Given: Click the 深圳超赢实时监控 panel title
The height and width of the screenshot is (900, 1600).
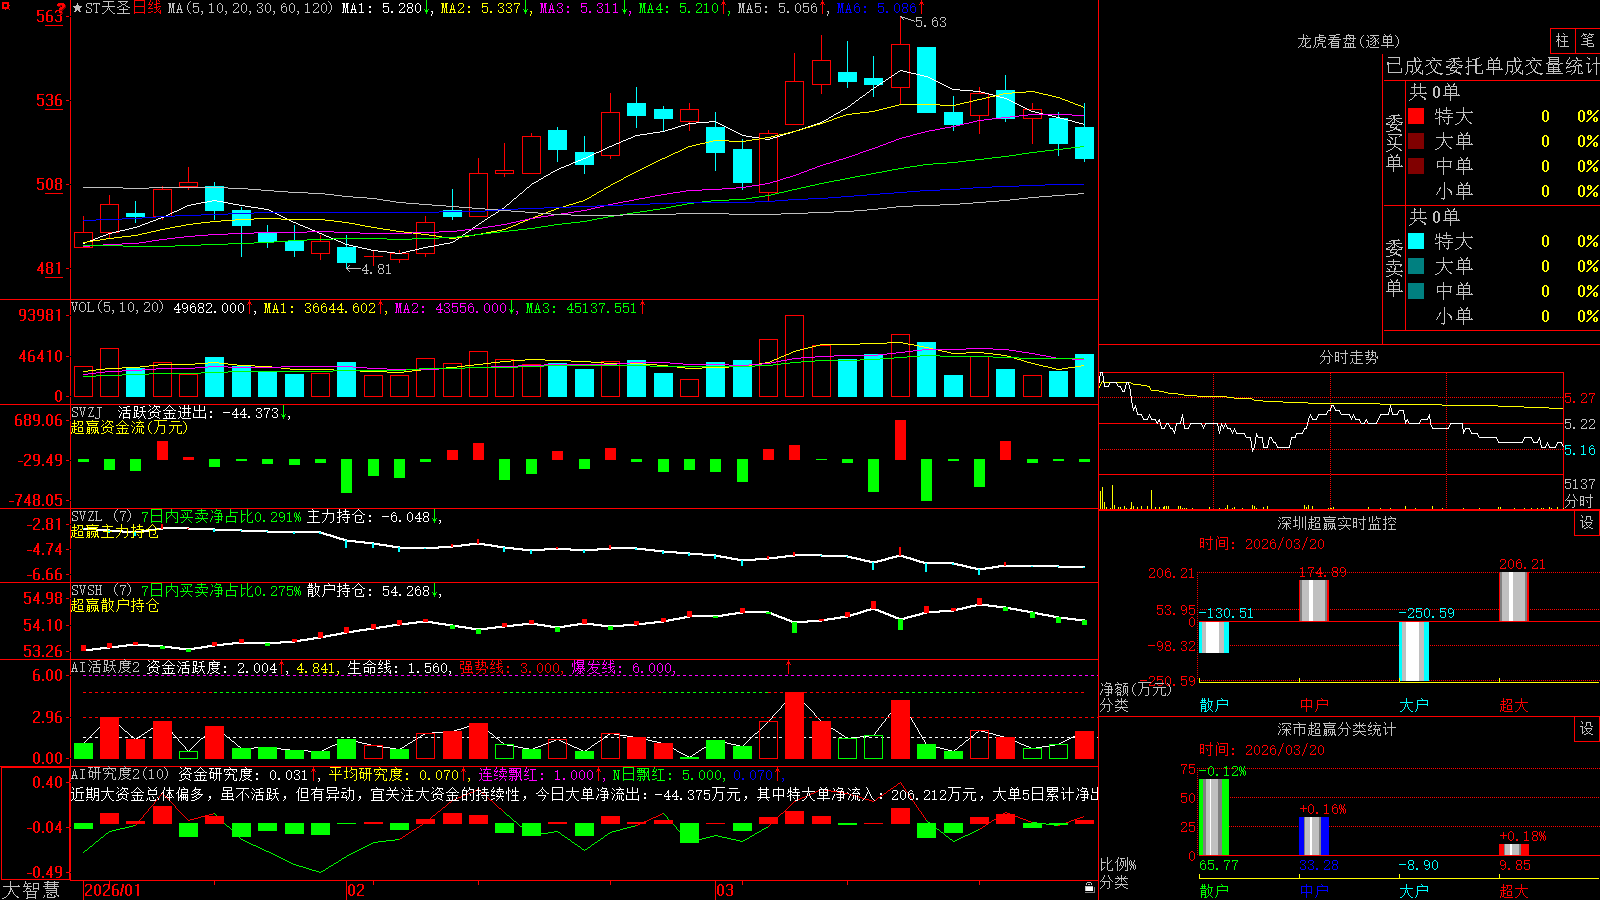Looking at the screenshot, I should click(1336, 523).
